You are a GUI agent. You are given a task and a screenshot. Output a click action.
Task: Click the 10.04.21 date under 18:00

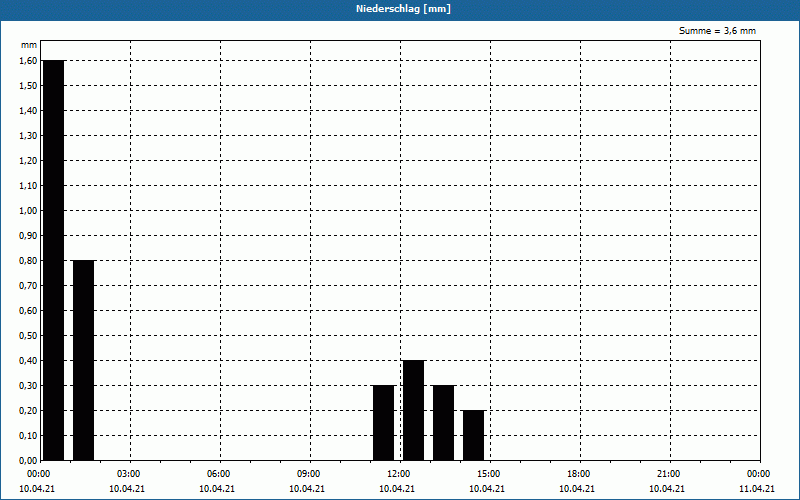point(577,488)
